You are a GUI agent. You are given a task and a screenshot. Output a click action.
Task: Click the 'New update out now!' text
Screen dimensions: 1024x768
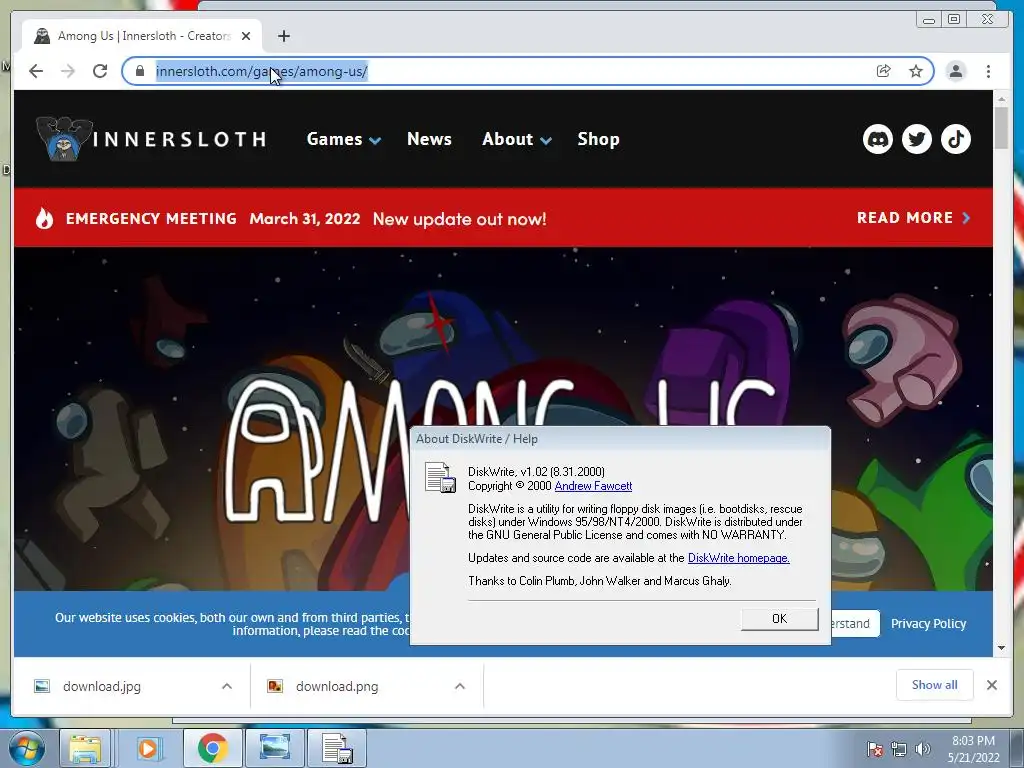459,219
